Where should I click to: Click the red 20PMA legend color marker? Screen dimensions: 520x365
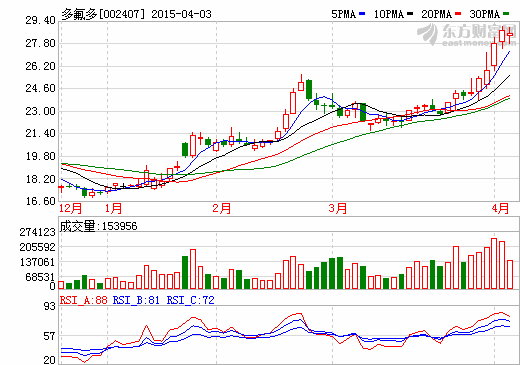pyautogui.click(x=458, y=14)
